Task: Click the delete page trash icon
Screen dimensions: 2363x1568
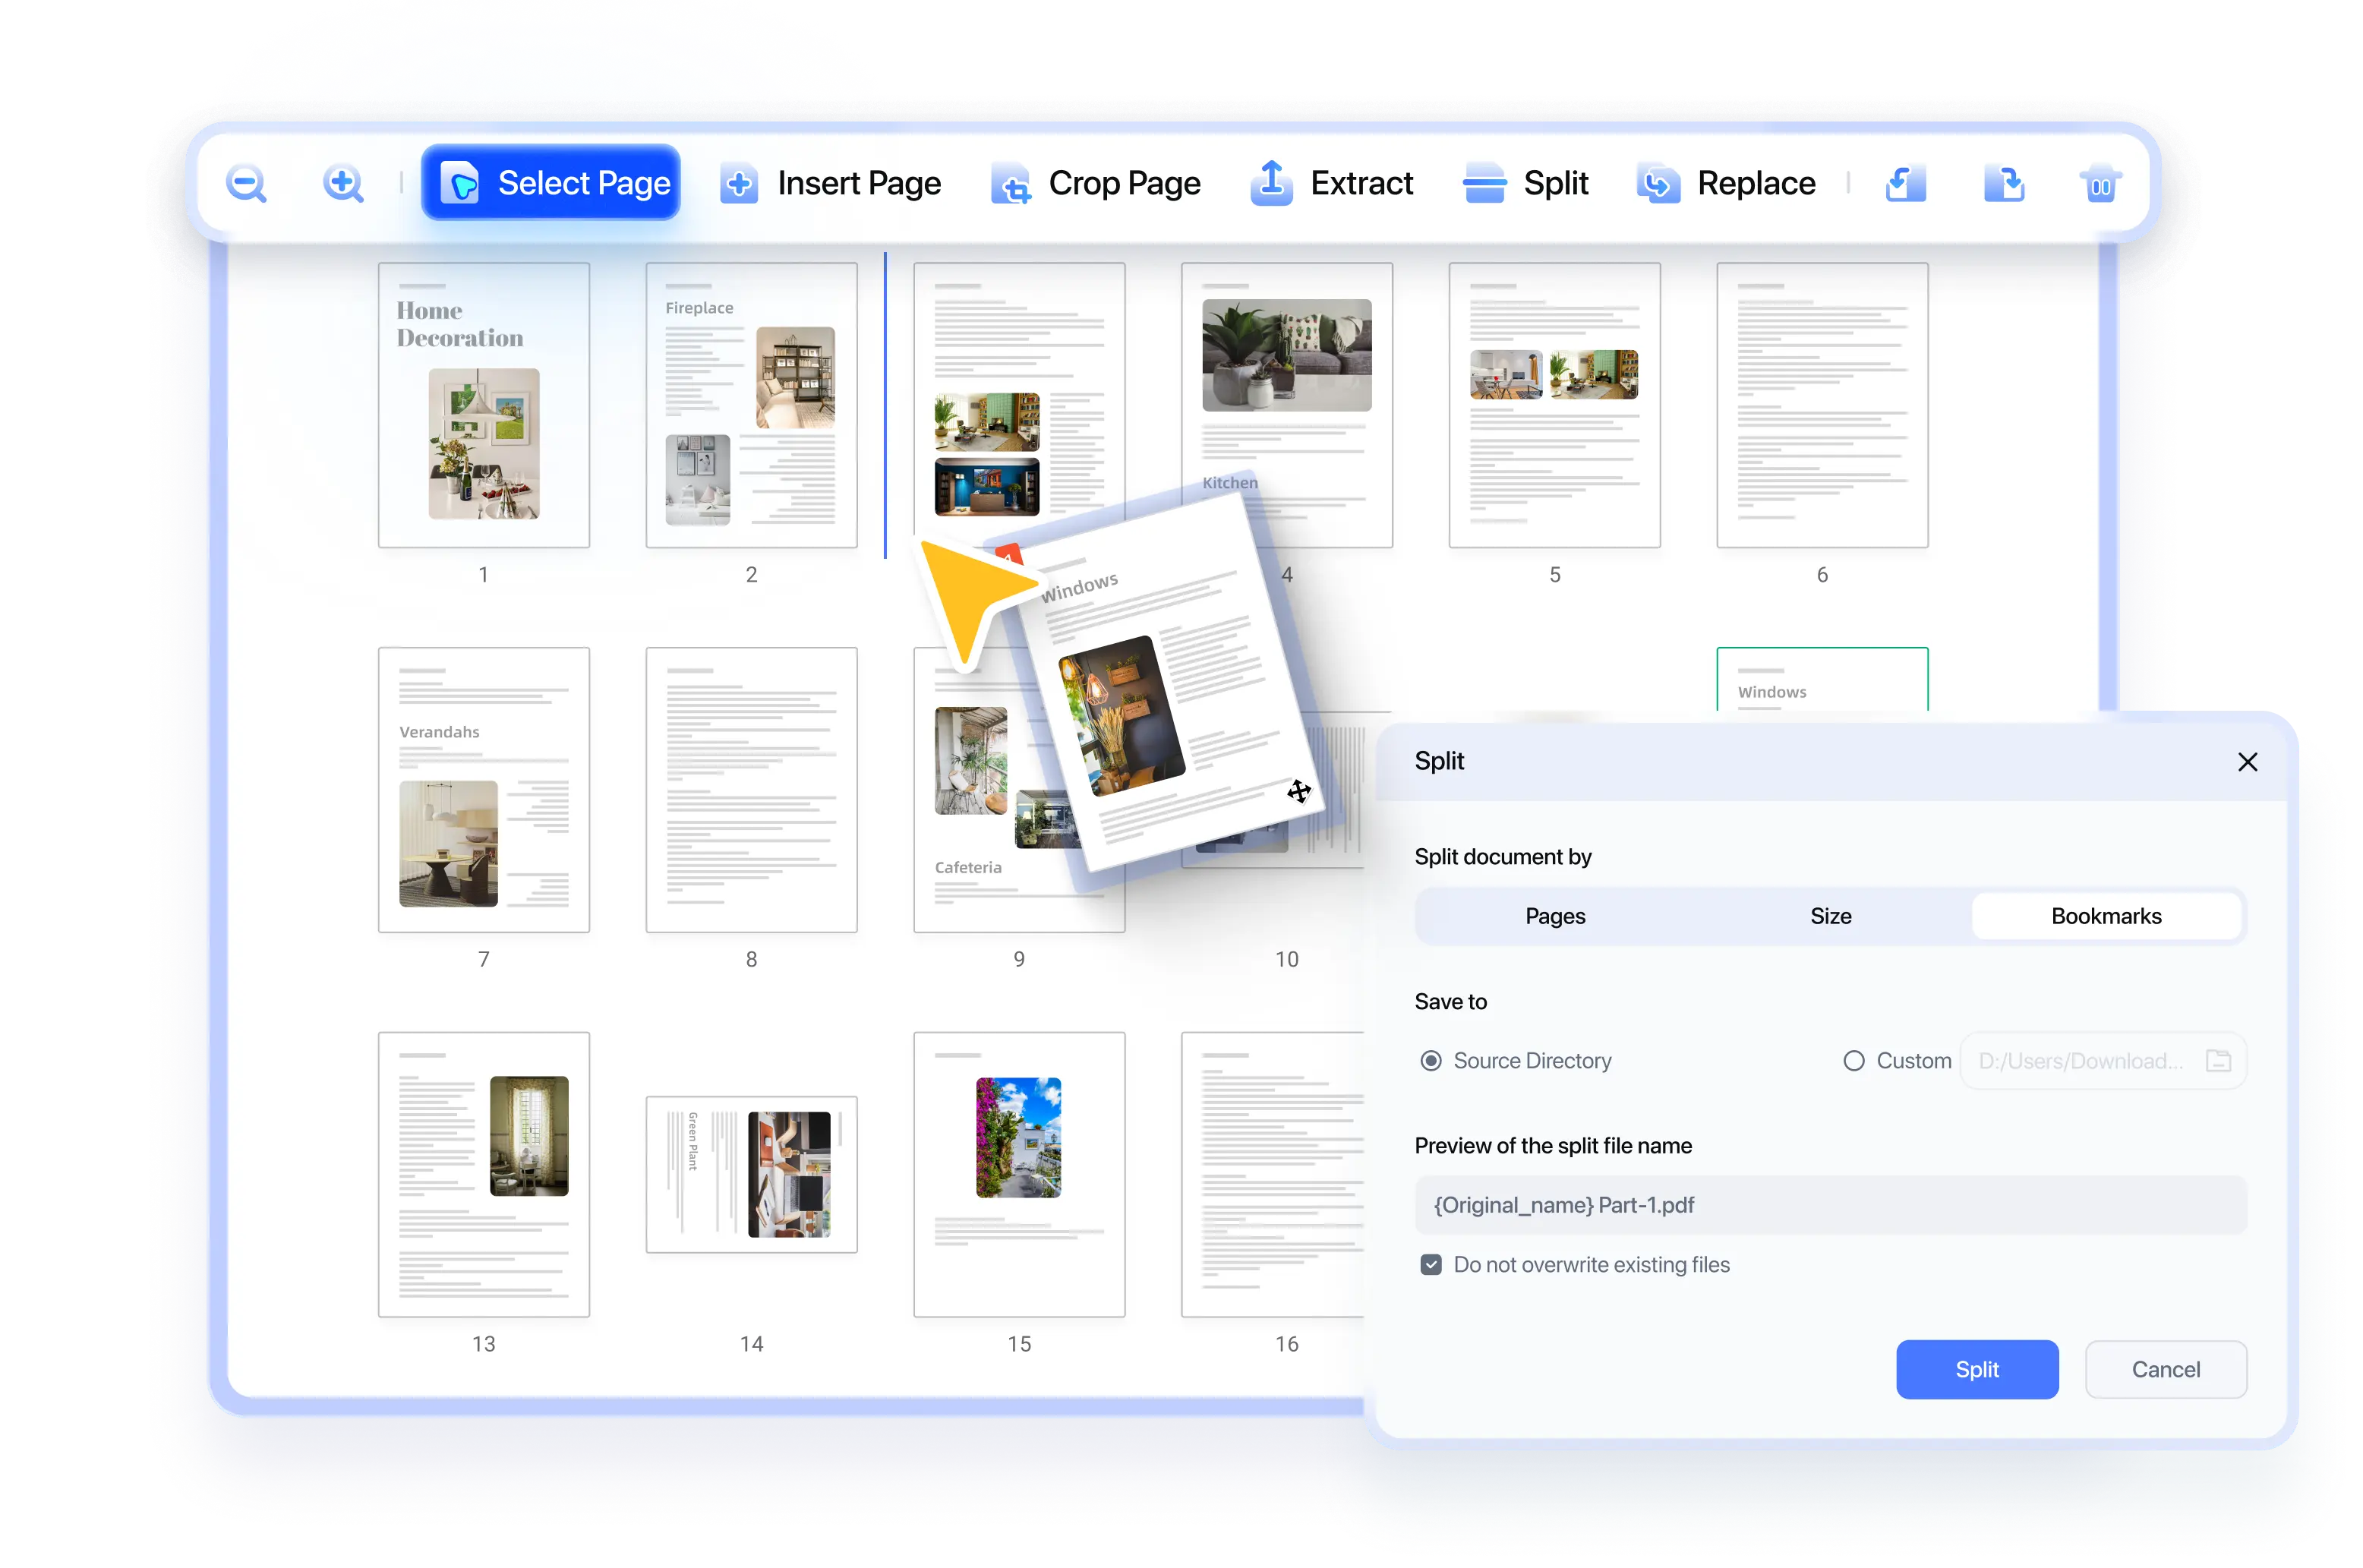Action: (x=2100, y=183)
